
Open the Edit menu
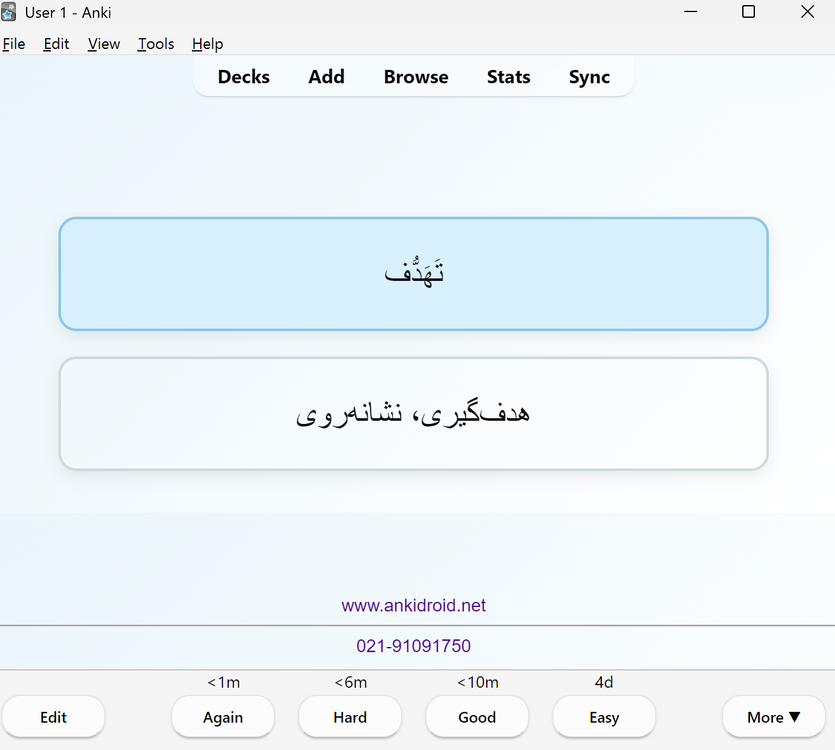pyautogui.click(x=56, y=44)
